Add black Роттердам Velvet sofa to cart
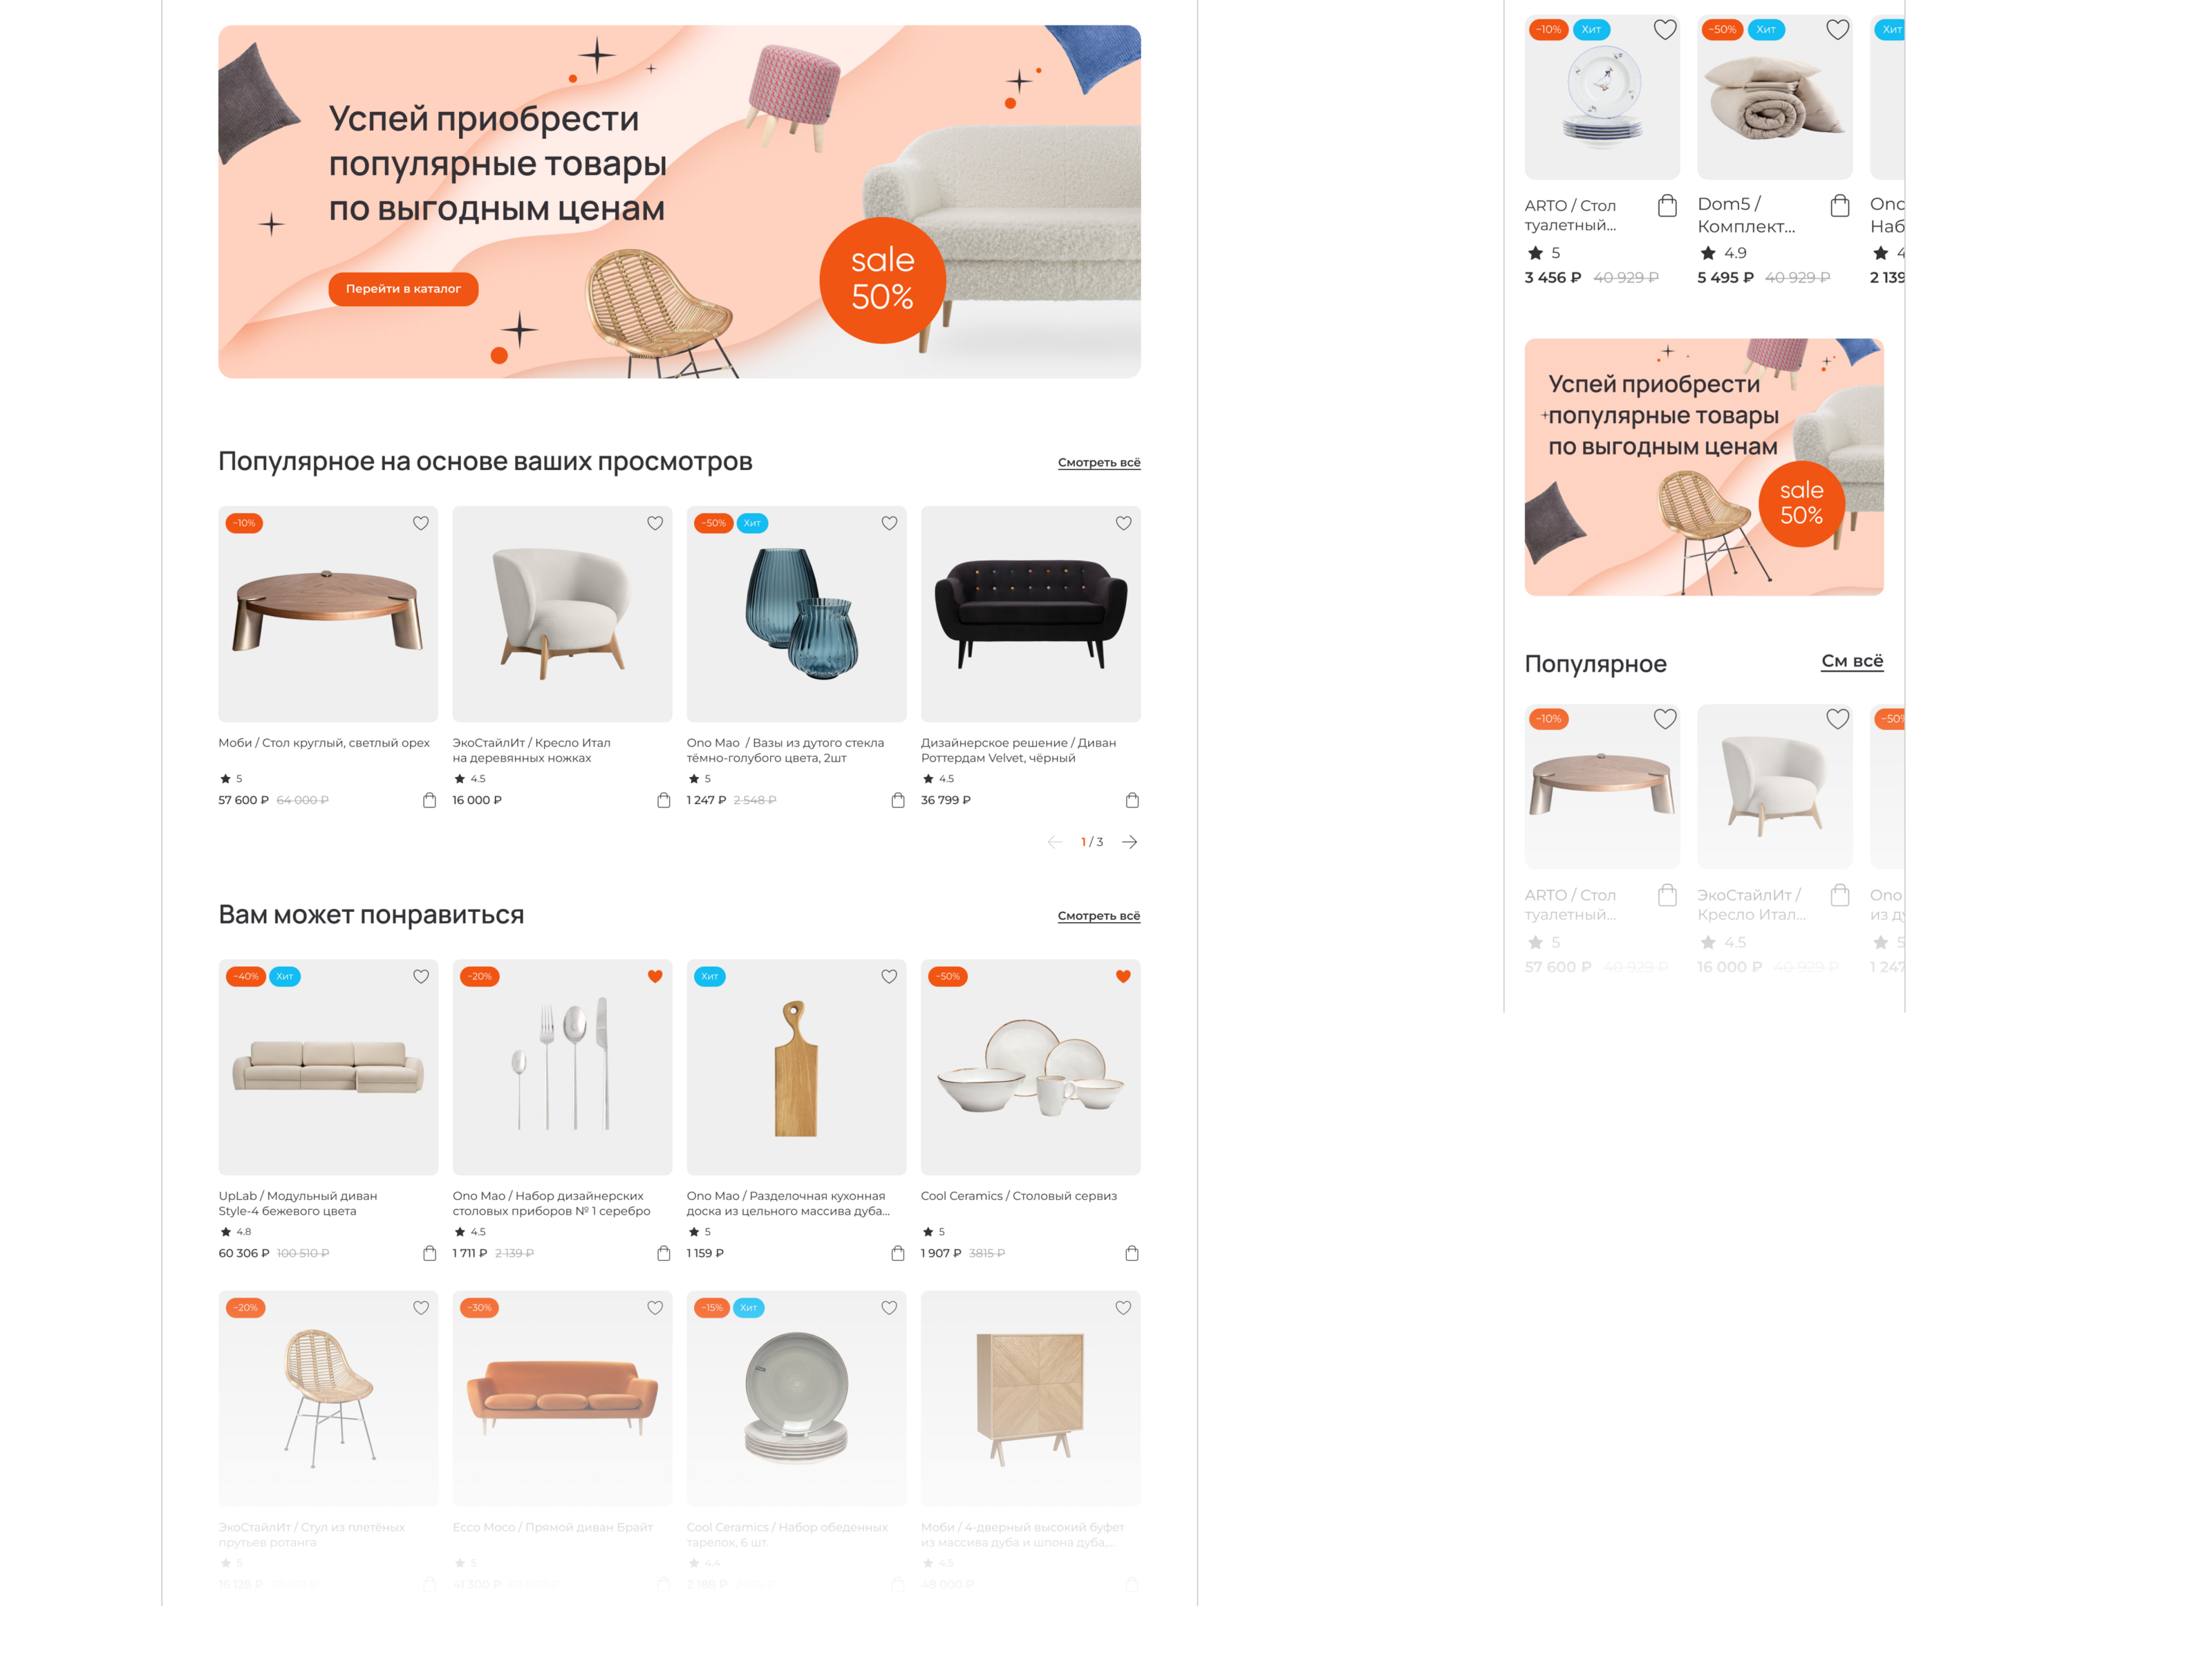The width and height of the screenshot is (2212, 1675). coord(1132,800)
